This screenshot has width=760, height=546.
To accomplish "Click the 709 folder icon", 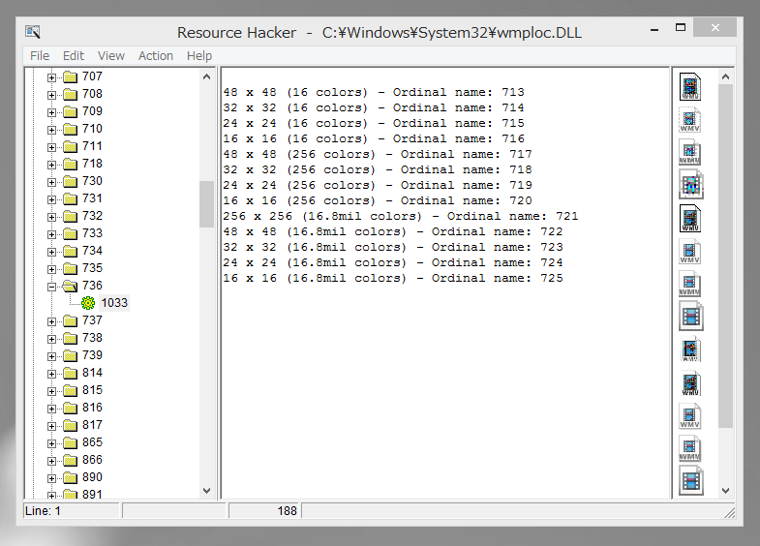I will click(71, 112).
